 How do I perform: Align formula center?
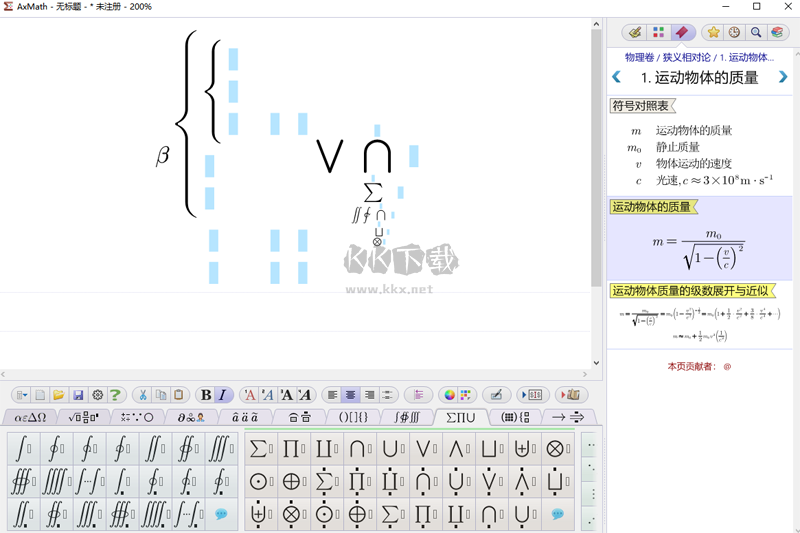coord(351,395)
